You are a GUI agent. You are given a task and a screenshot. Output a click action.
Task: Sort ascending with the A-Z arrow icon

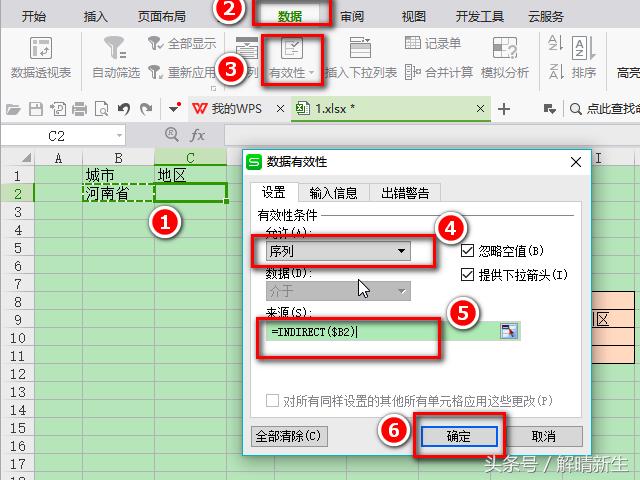(x=556, y=43)
